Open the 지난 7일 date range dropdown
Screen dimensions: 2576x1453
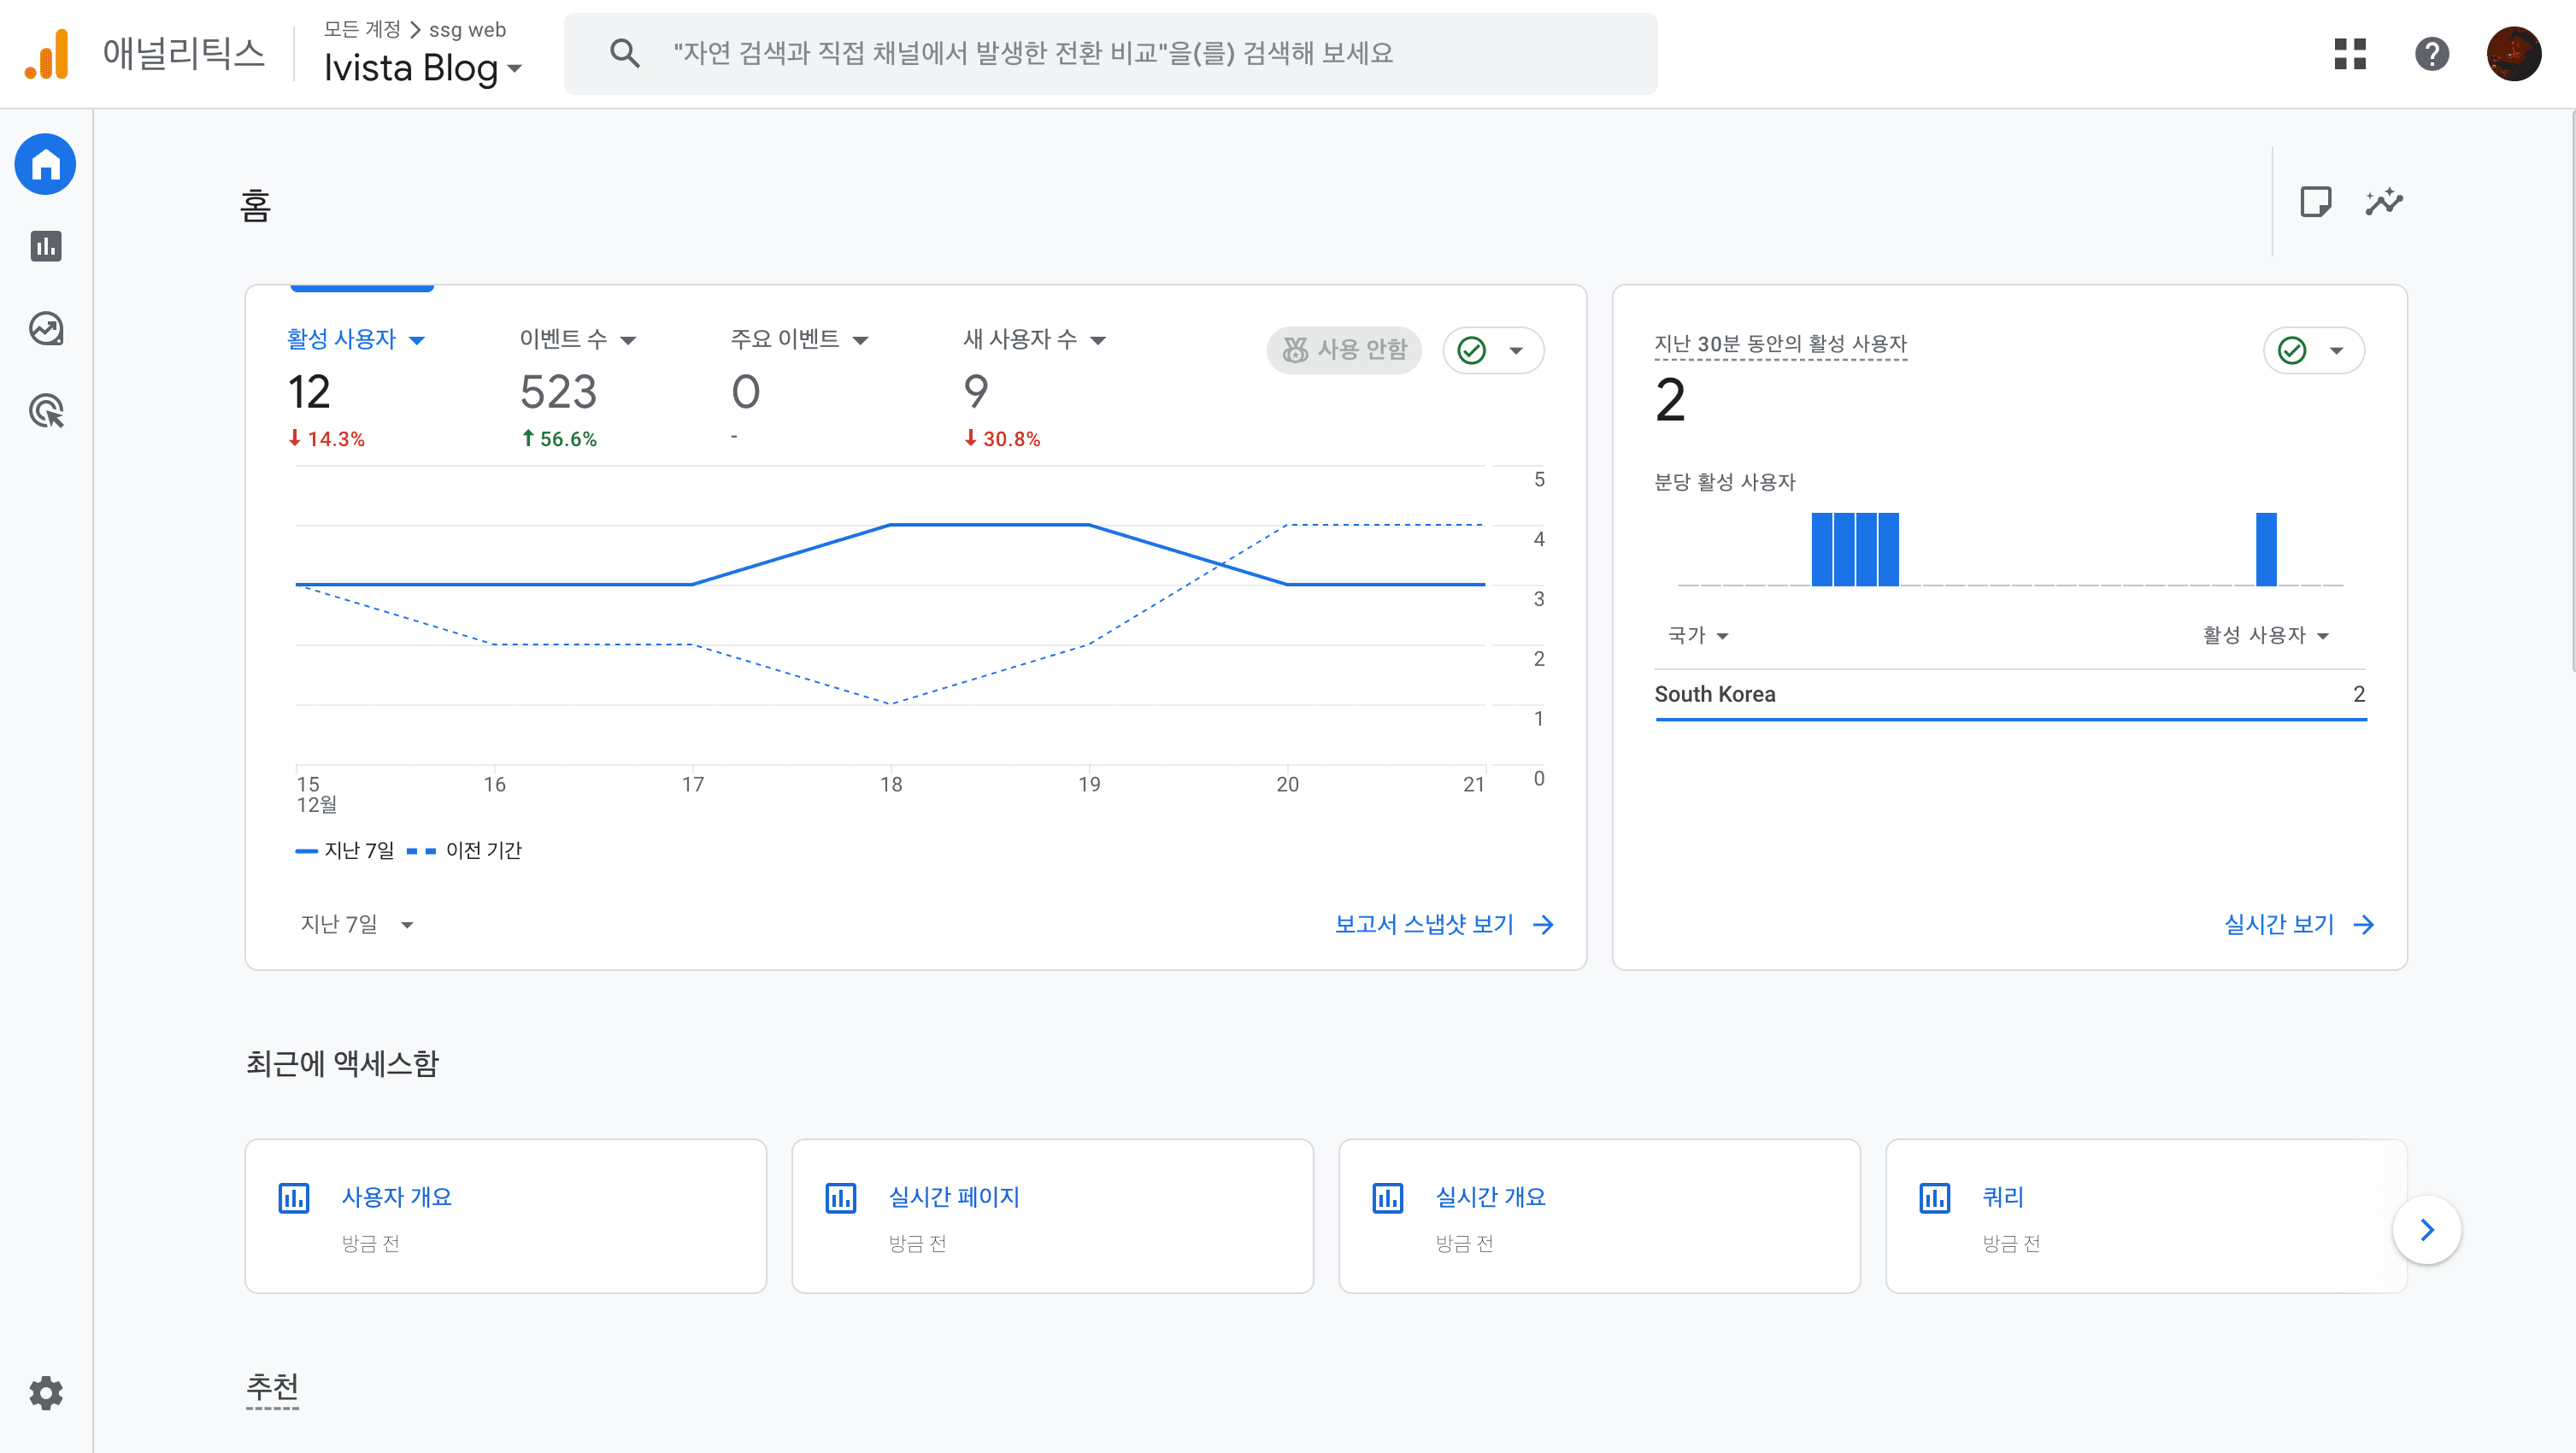357,923
